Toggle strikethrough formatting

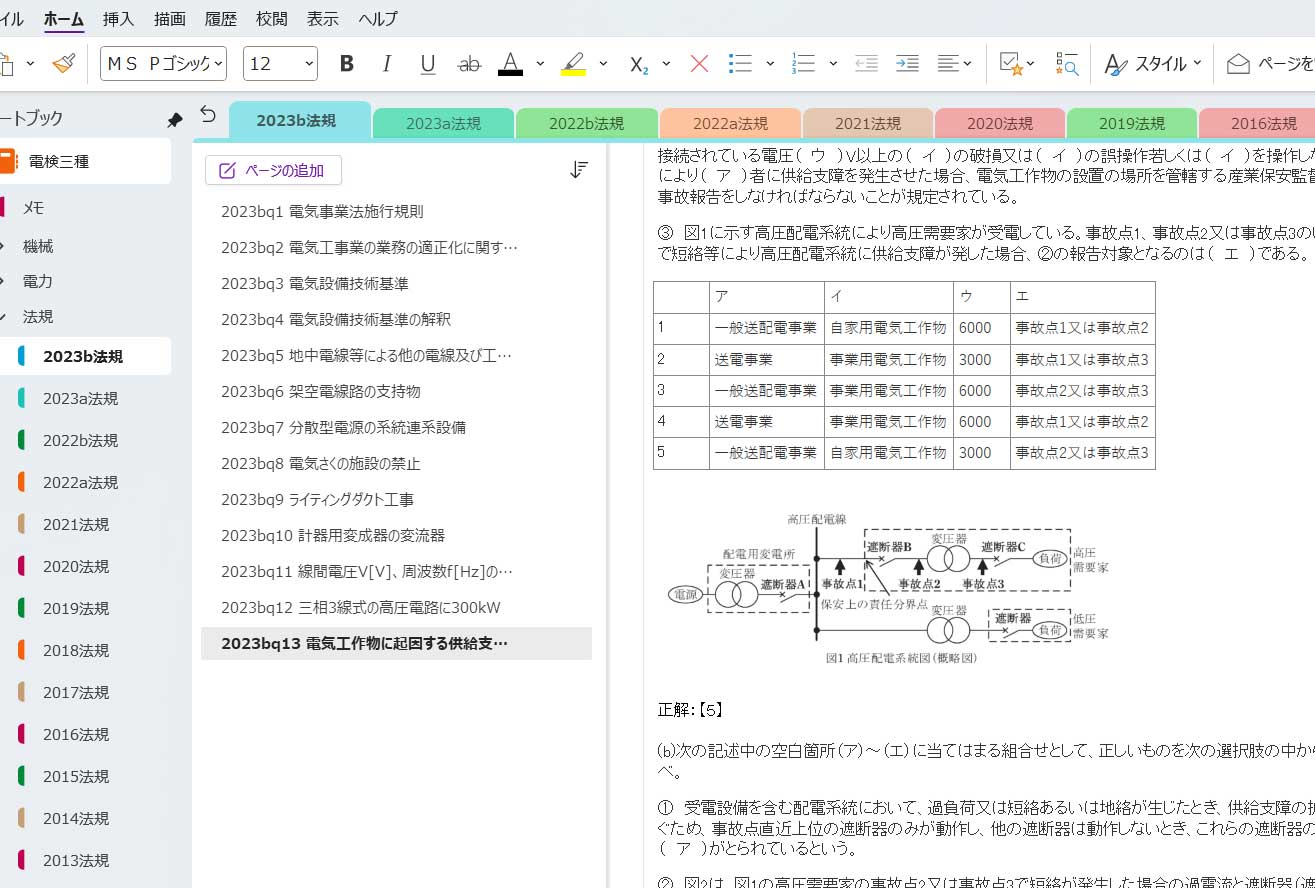468,64
